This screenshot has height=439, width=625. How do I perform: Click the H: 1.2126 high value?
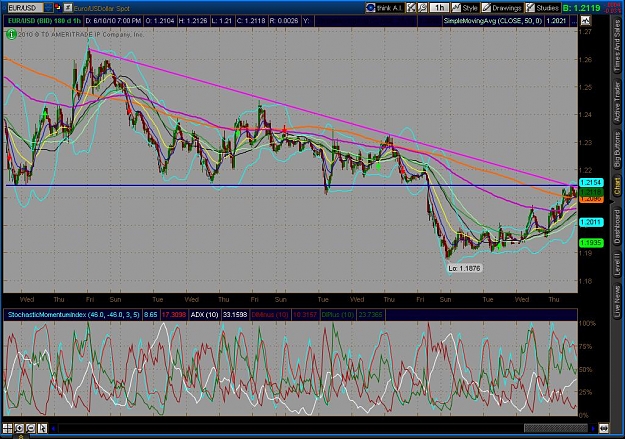click(193, 21)
